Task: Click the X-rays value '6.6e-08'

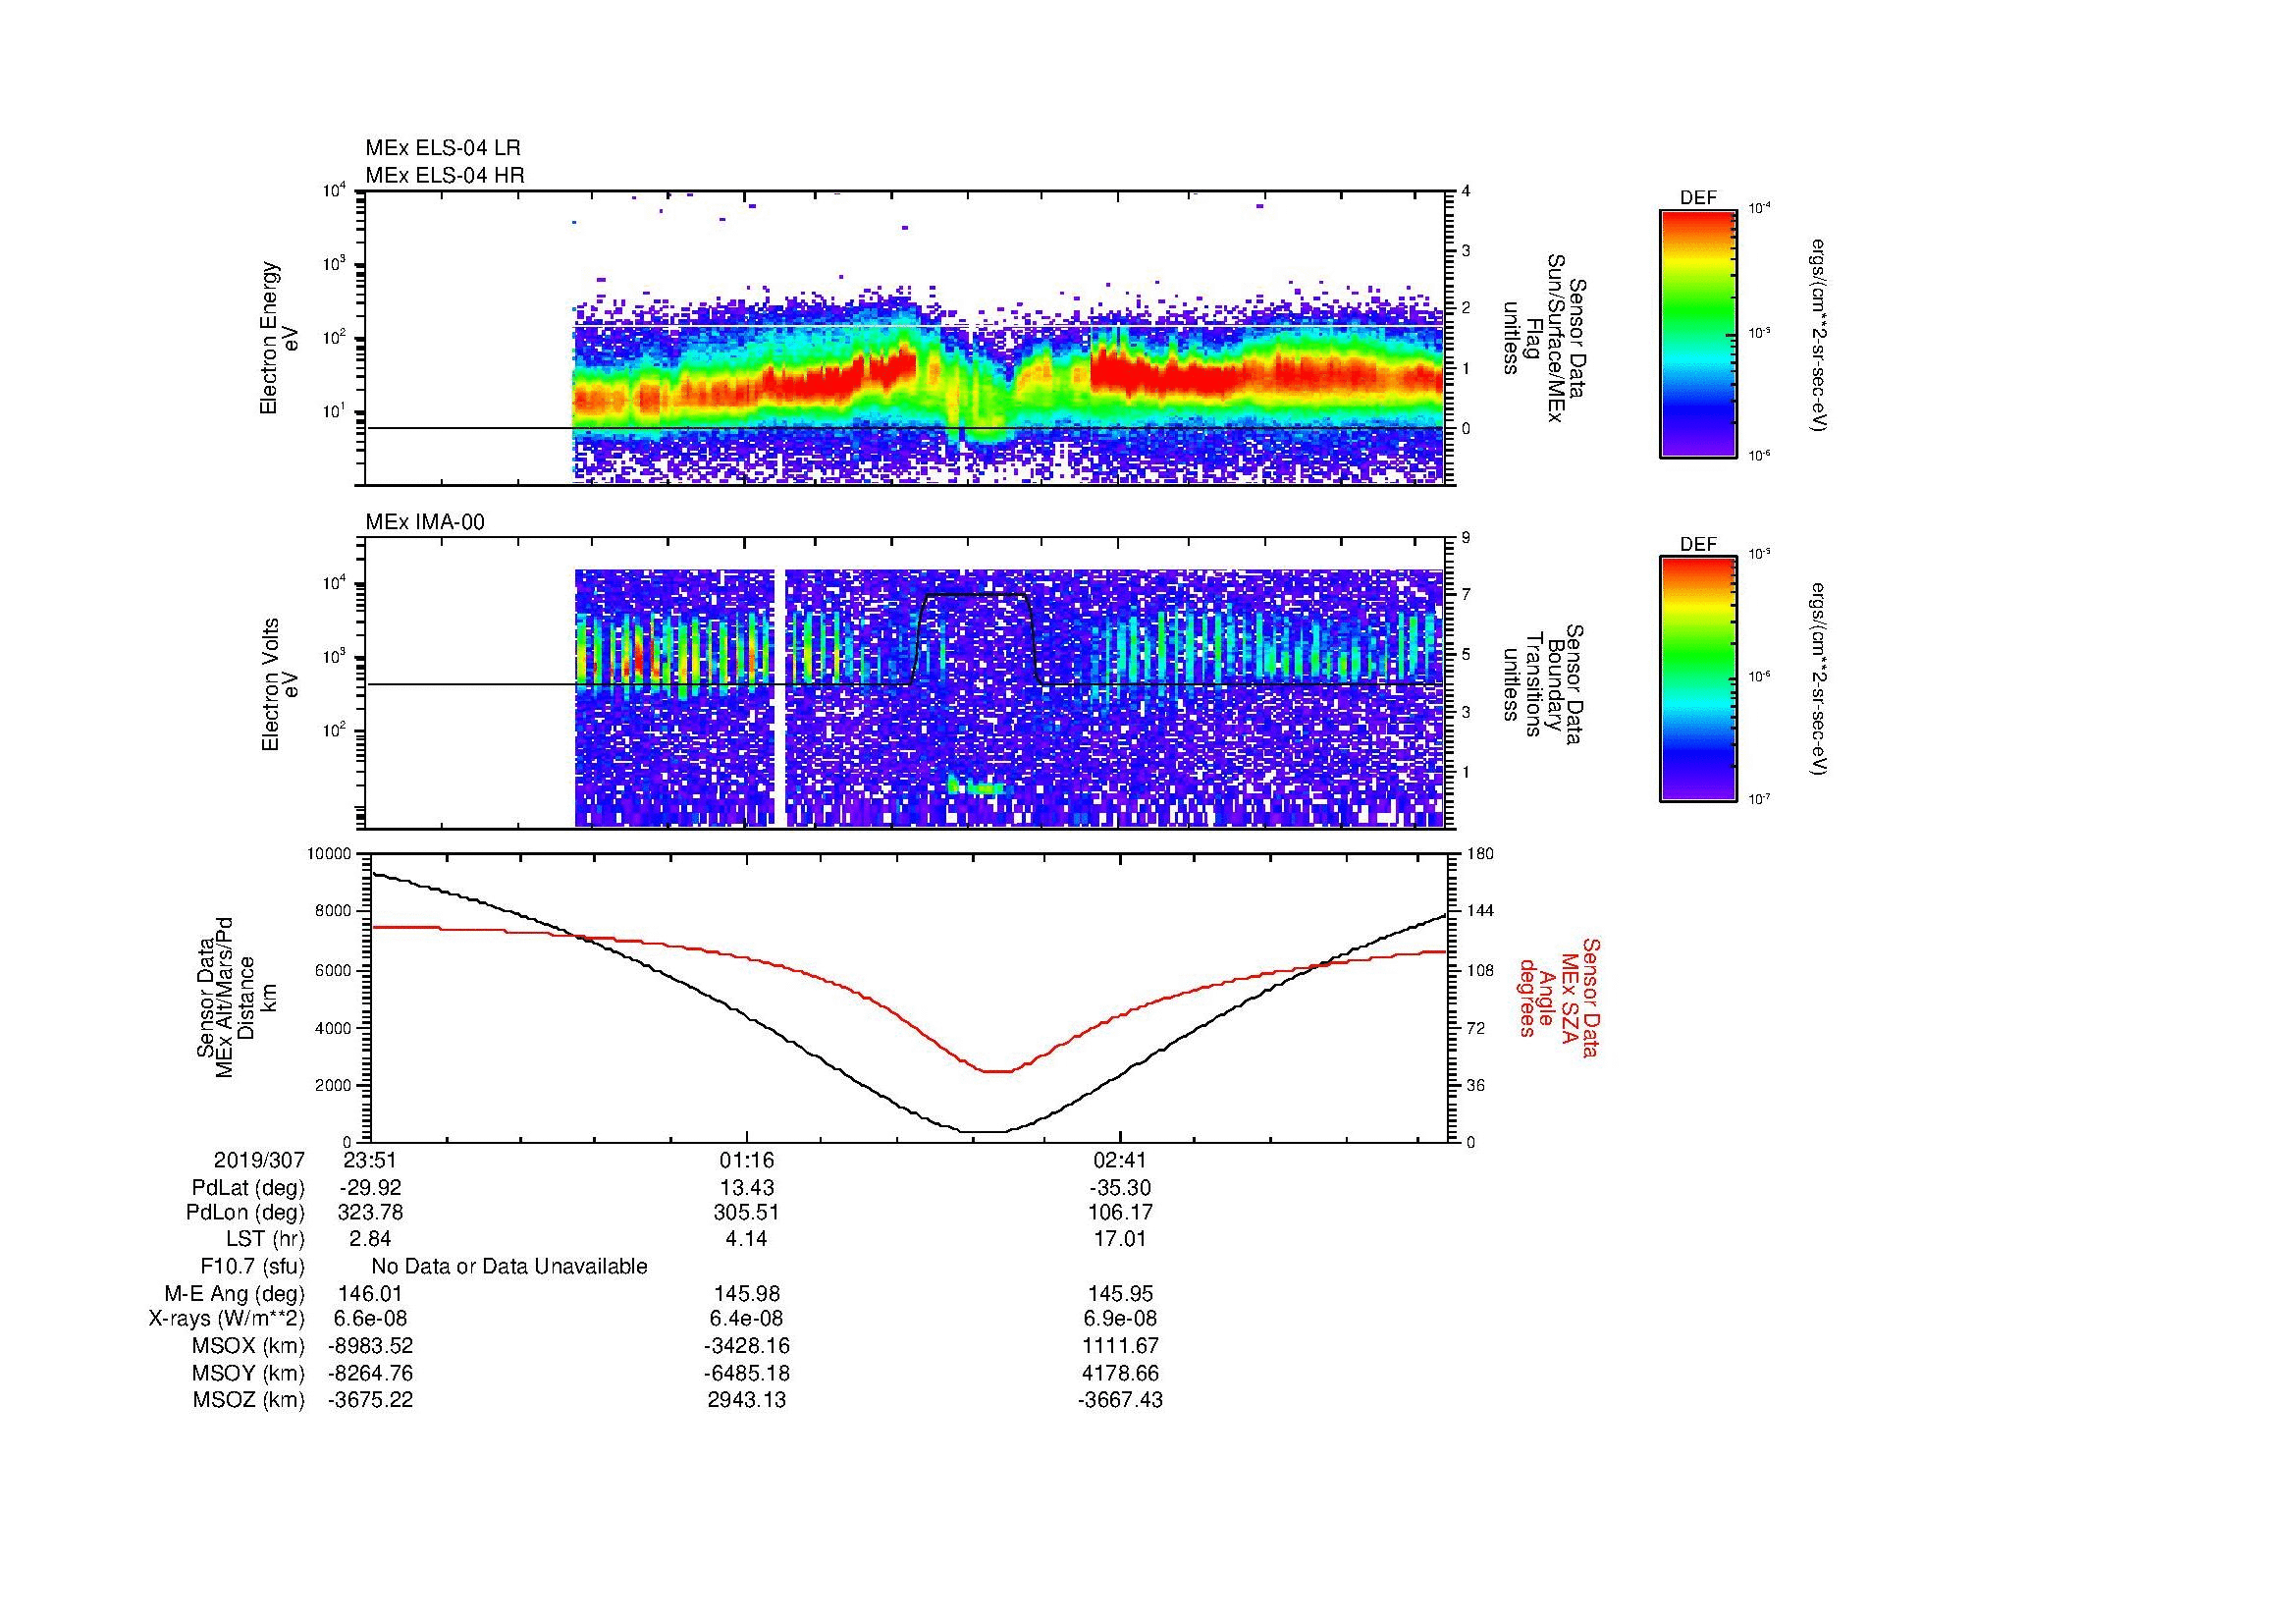Action: click(371, 1319)
